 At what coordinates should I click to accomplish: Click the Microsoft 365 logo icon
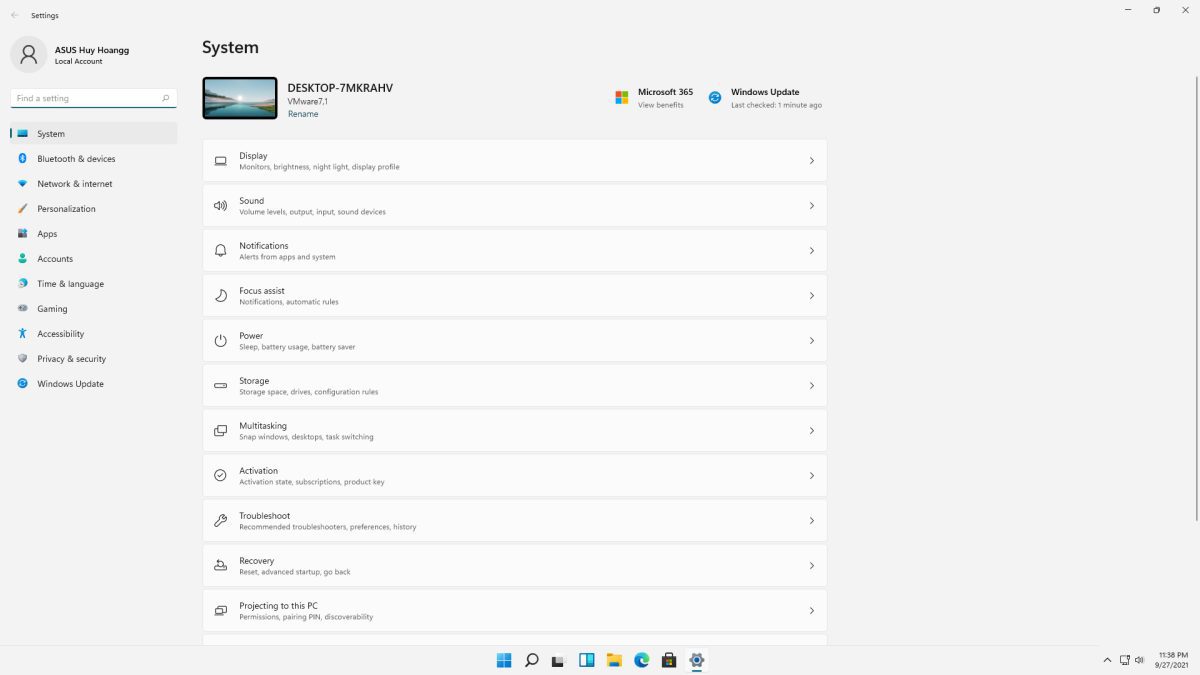click(x=621, y=97)
